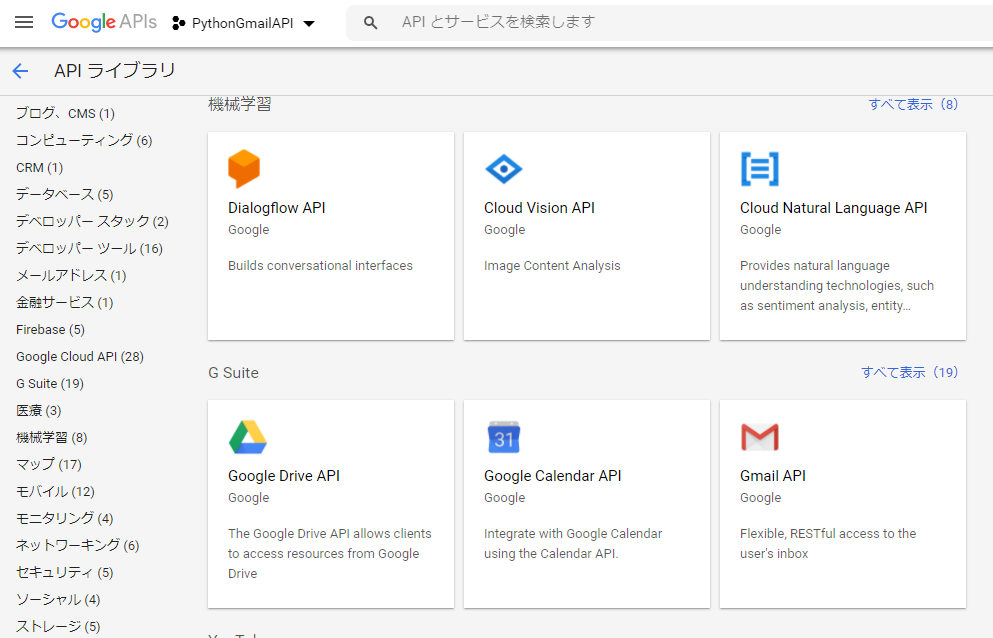
Task: Click 'Provides natural language understanding' description
Action: point(837,285)
